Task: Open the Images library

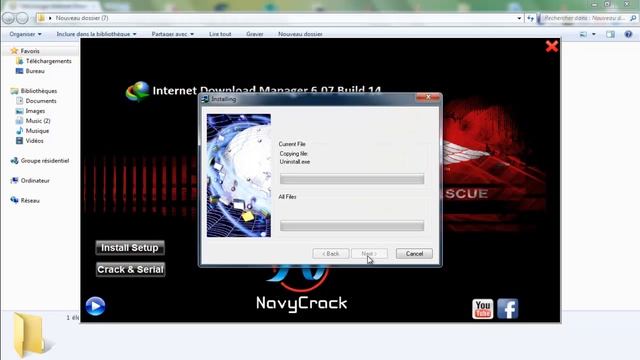Action: [35, 111]
